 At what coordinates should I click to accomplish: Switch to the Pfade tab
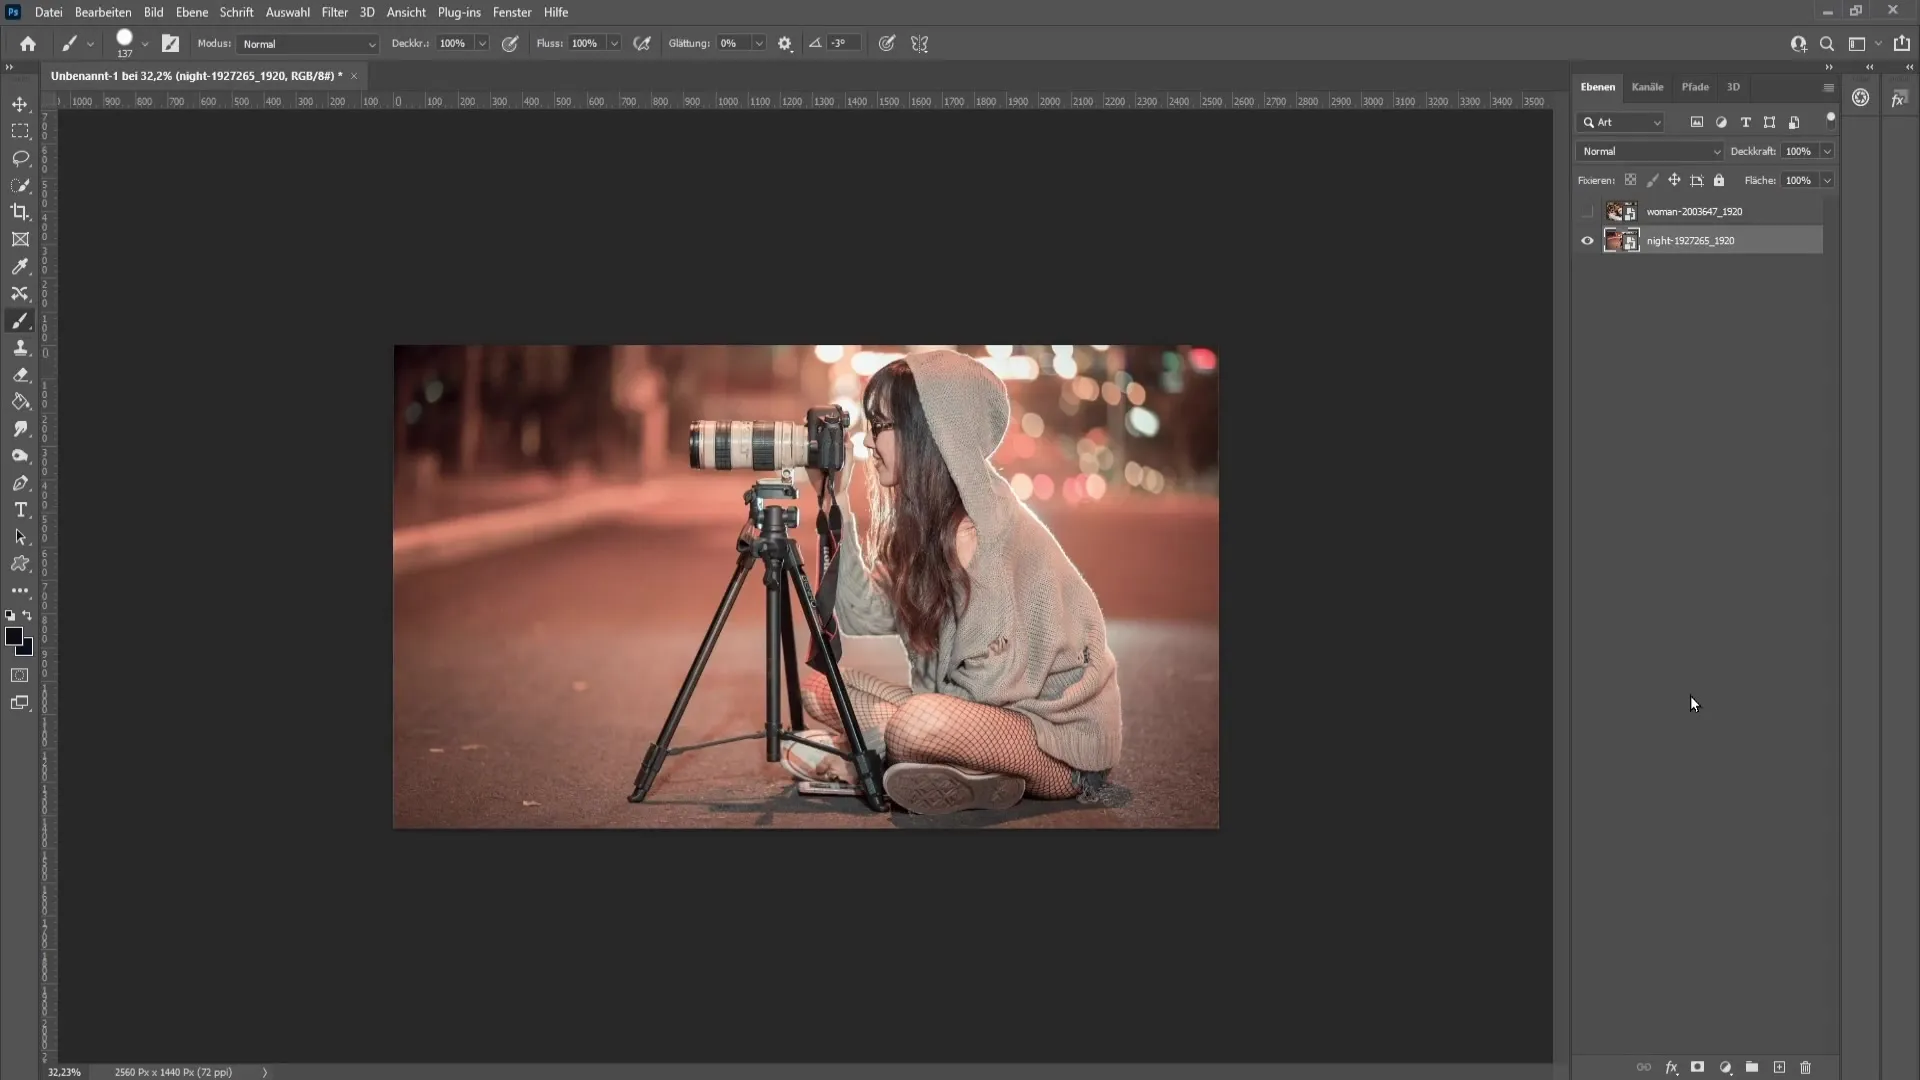click(x=1695, y=87)
